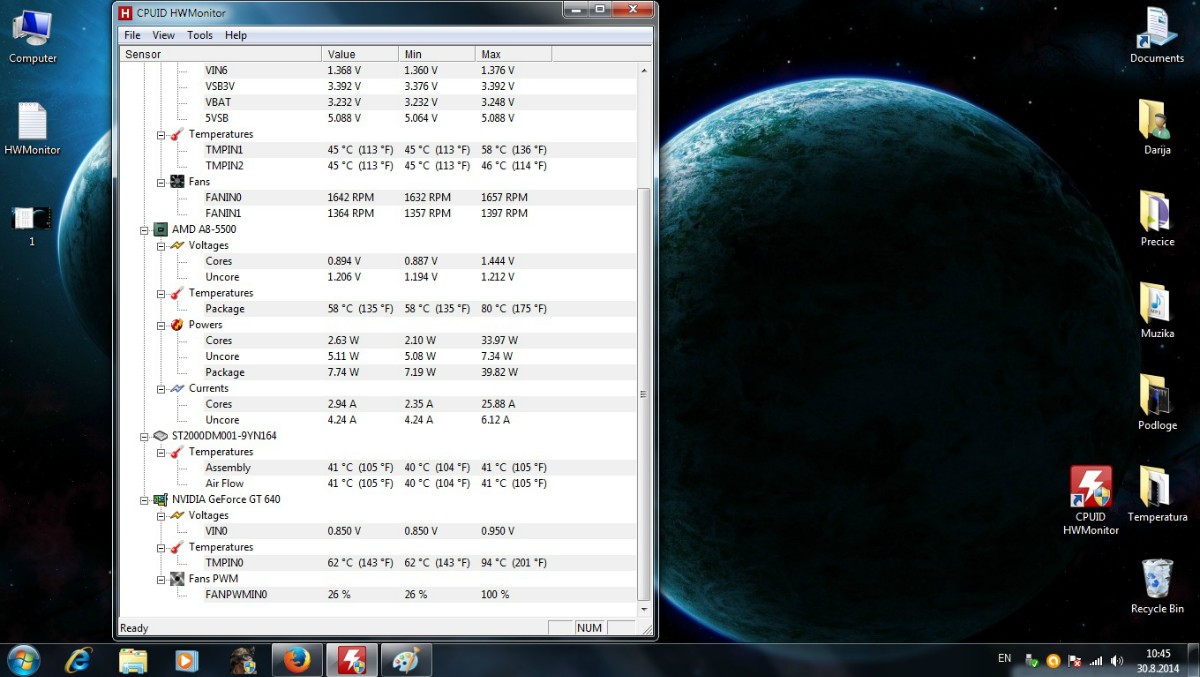Select the HWMonitor text file on desktop
The width and height of the screenshot is (1200, 677).
(32, 130)
